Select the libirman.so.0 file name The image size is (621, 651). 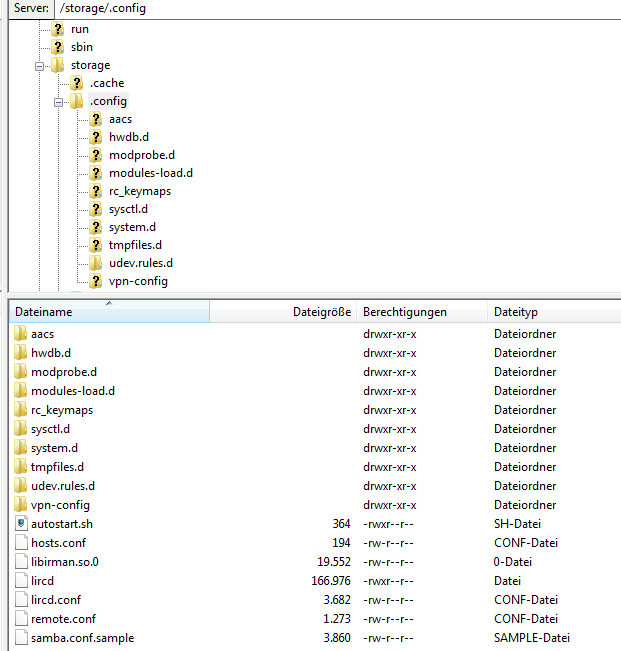click(65, 562)
